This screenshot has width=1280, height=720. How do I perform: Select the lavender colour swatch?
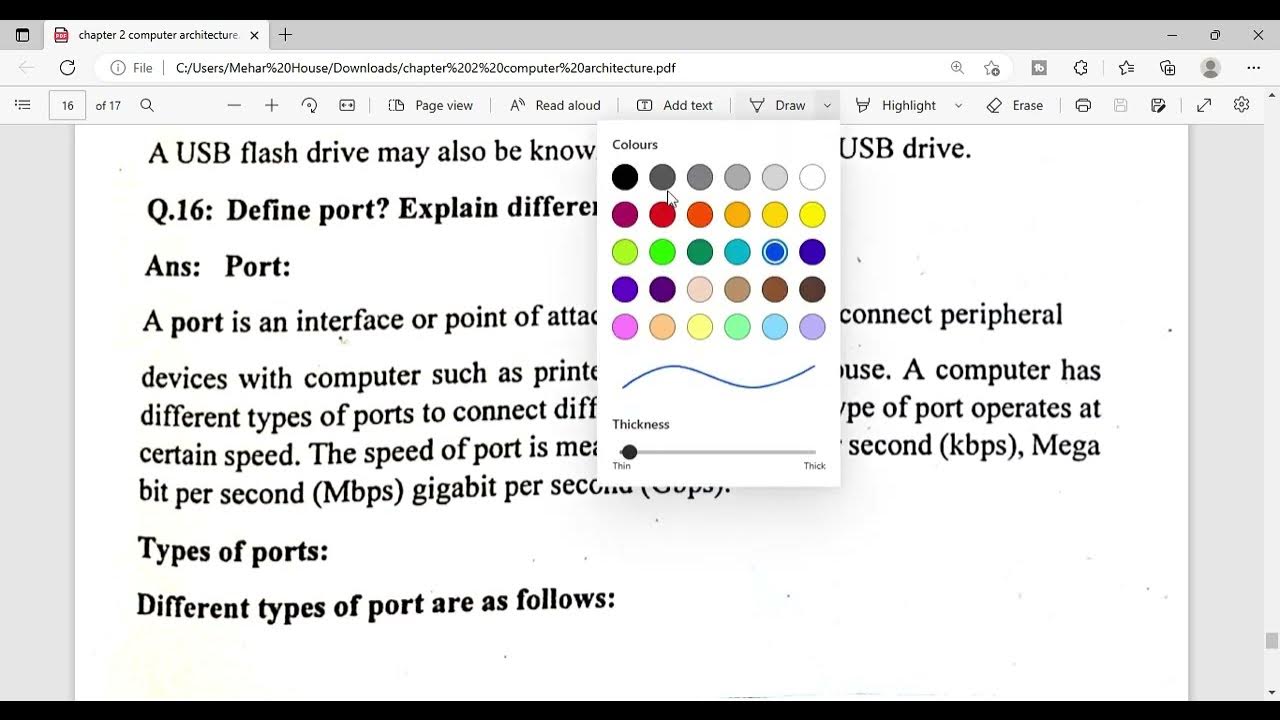tap(812, 327)
